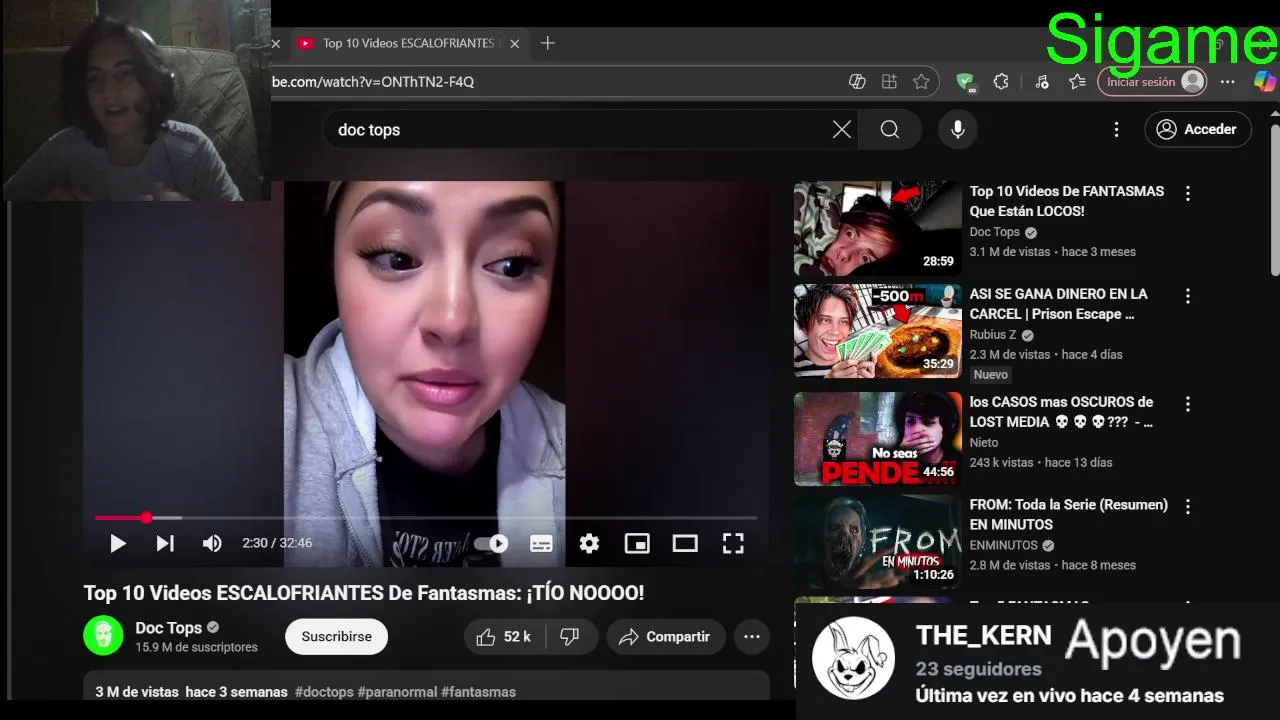Screen dimensions: 1280x720
Task: Like the video with 52 k
Action: click(504, 636)
